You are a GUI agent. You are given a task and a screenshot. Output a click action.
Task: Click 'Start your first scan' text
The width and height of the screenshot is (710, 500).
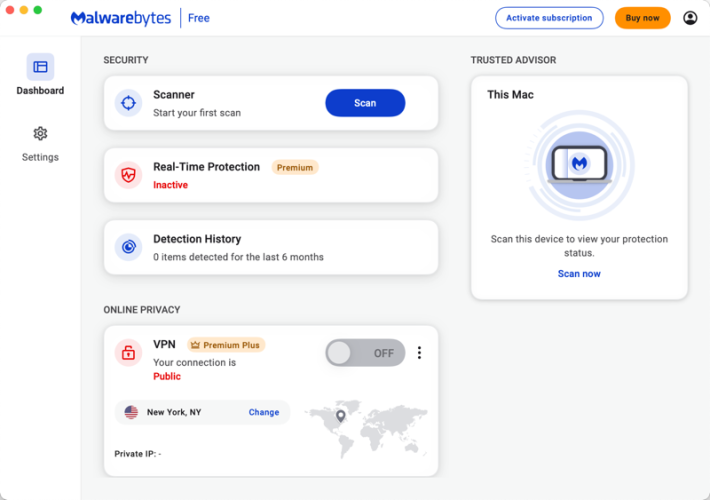click(197, 113)
